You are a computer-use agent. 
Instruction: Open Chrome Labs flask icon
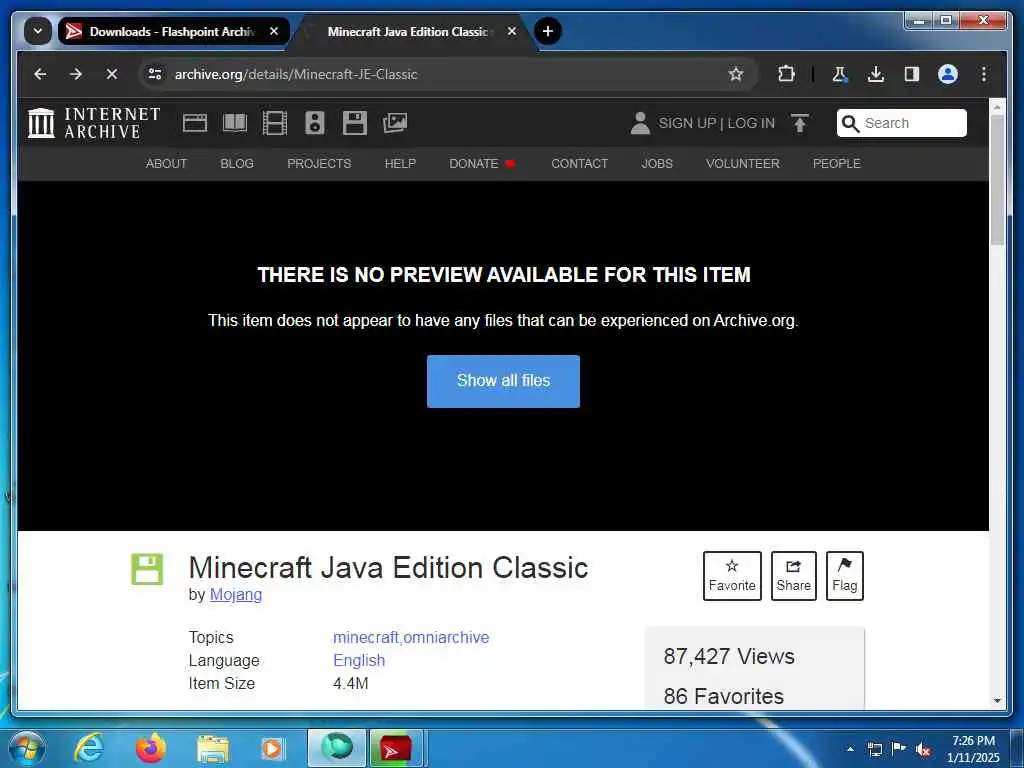coord(840,74)
